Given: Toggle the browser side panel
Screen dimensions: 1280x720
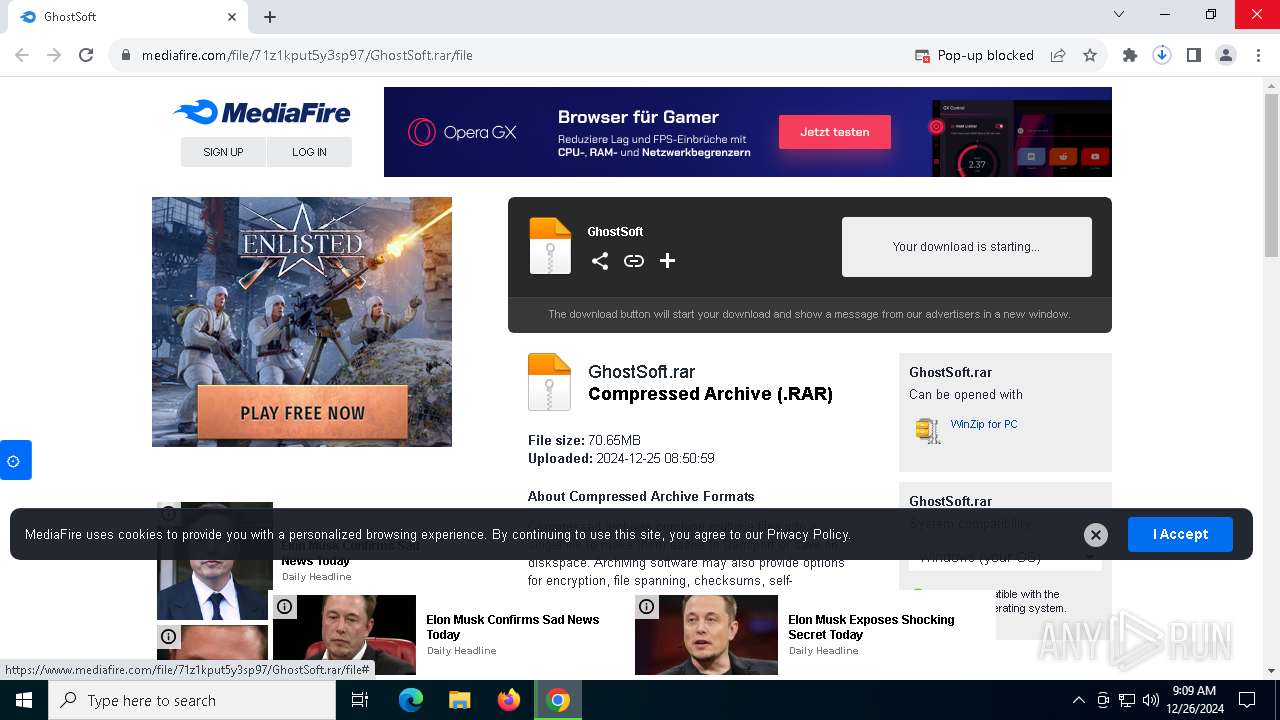Looking at the screenshot, I should (1194, 56).
